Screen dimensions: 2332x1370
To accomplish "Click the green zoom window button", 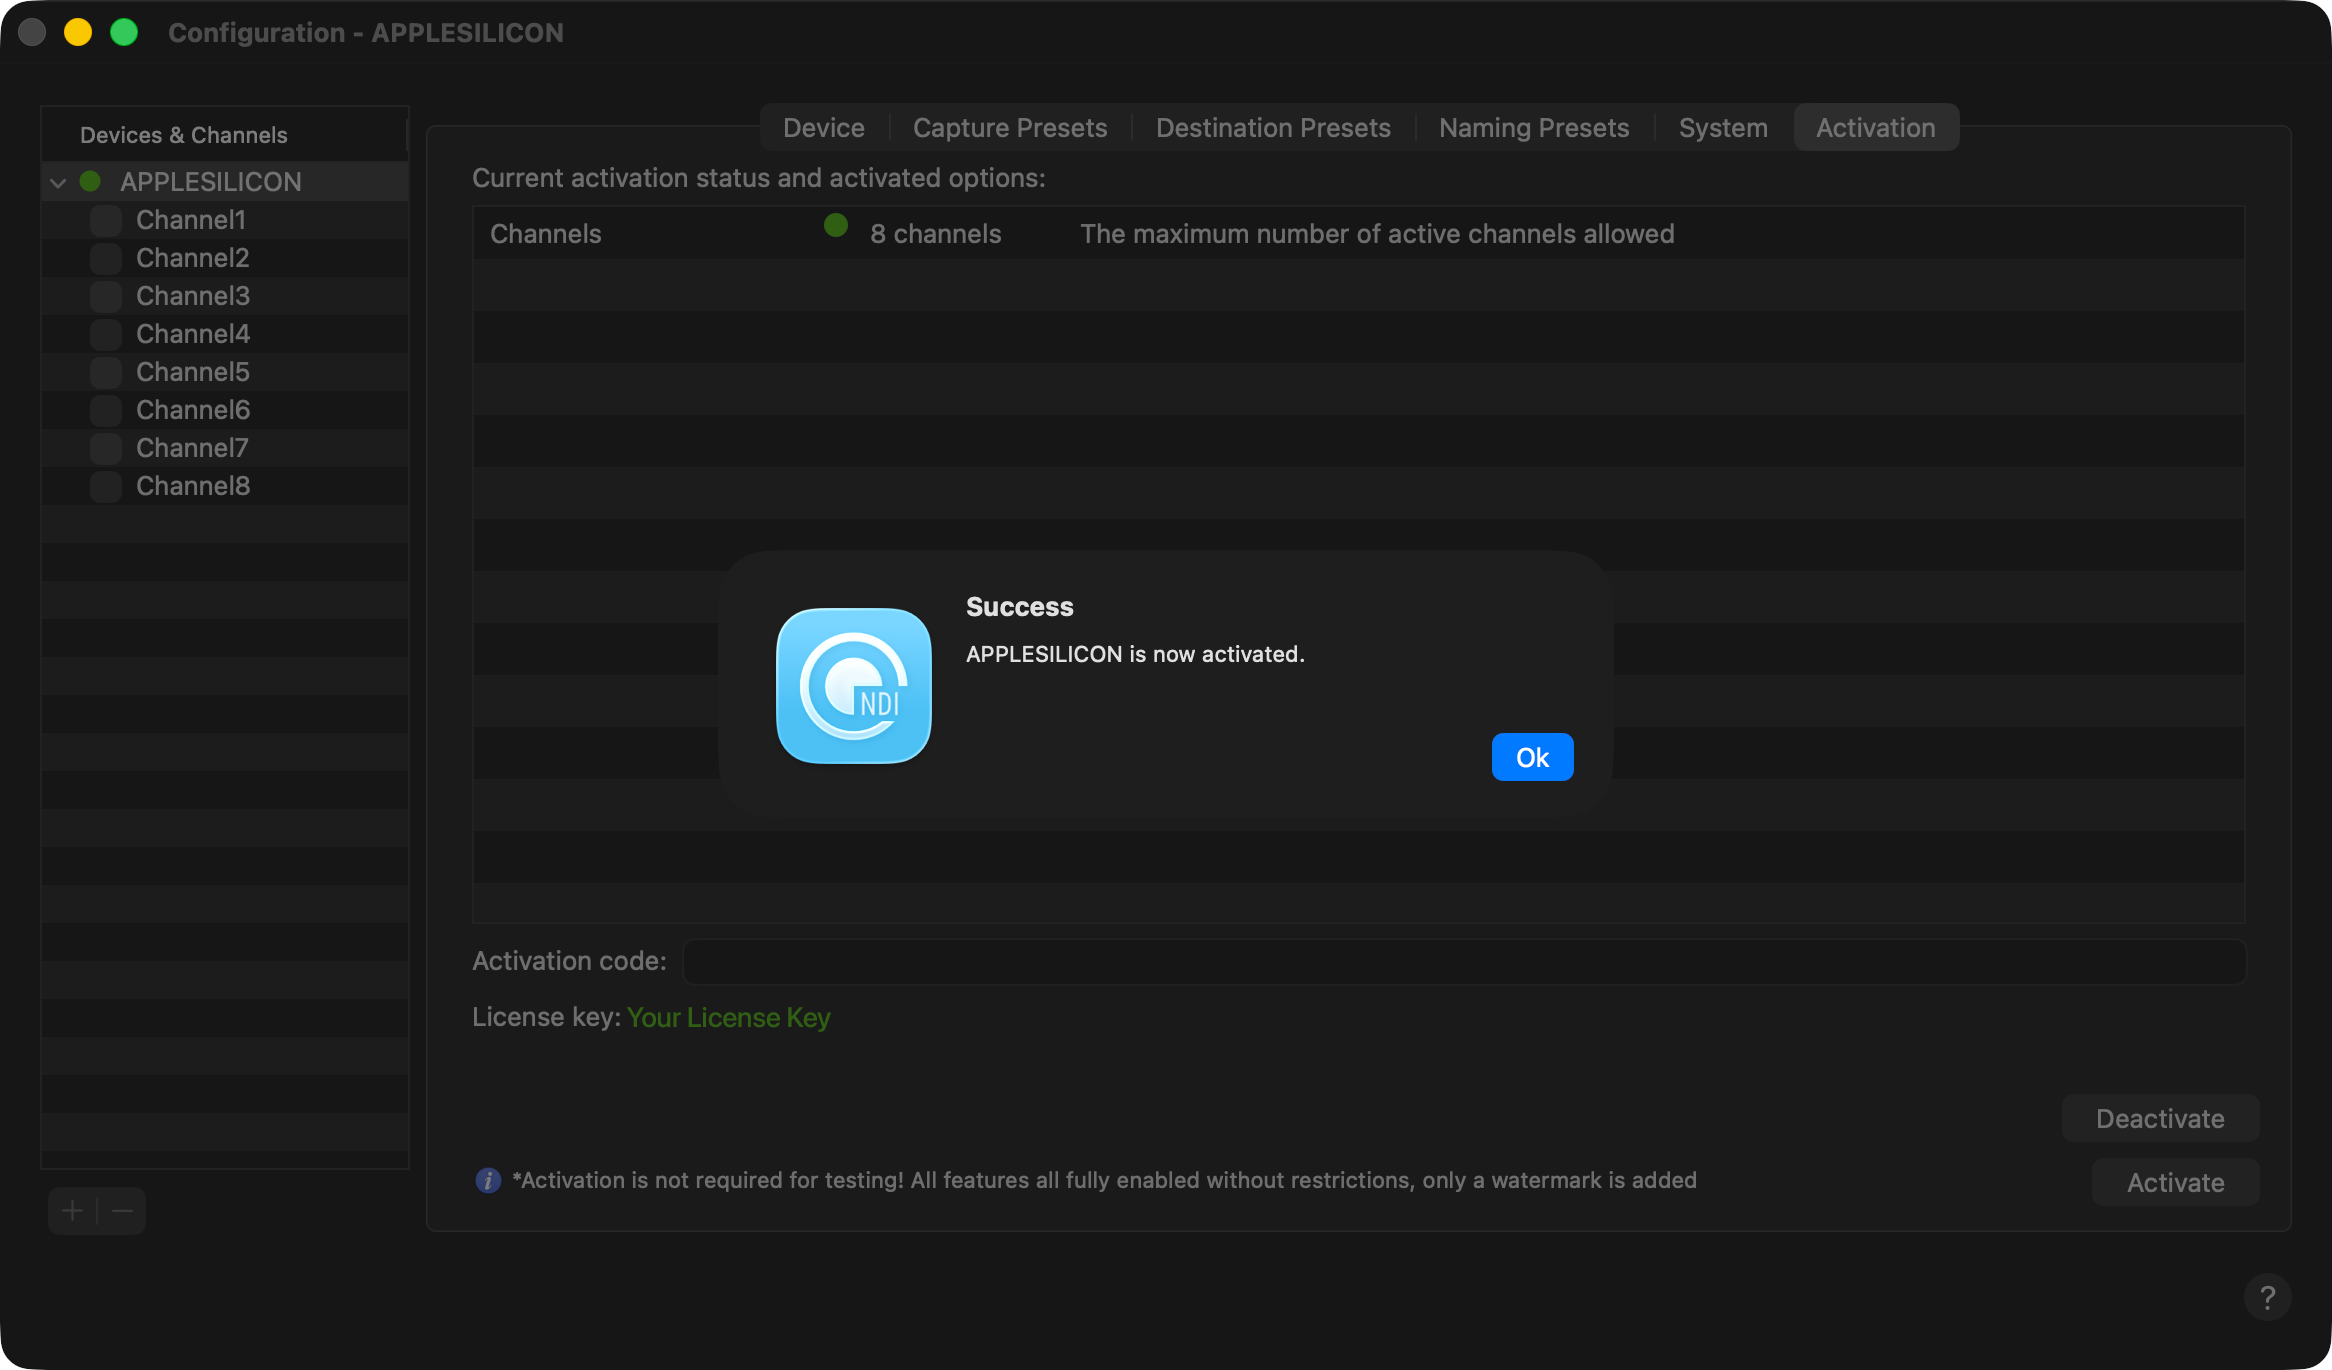I will tap(124, 32).
